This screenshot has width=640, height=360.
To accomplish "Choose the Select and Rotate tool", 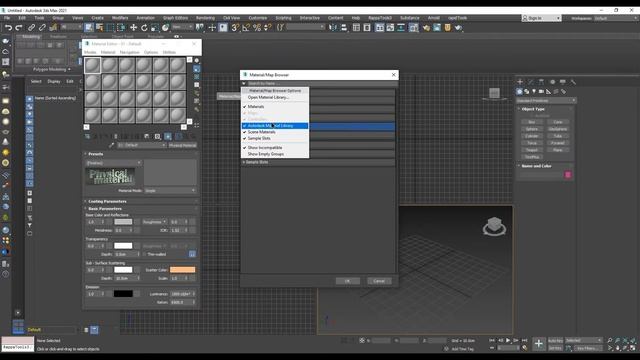I will point(144,28).
